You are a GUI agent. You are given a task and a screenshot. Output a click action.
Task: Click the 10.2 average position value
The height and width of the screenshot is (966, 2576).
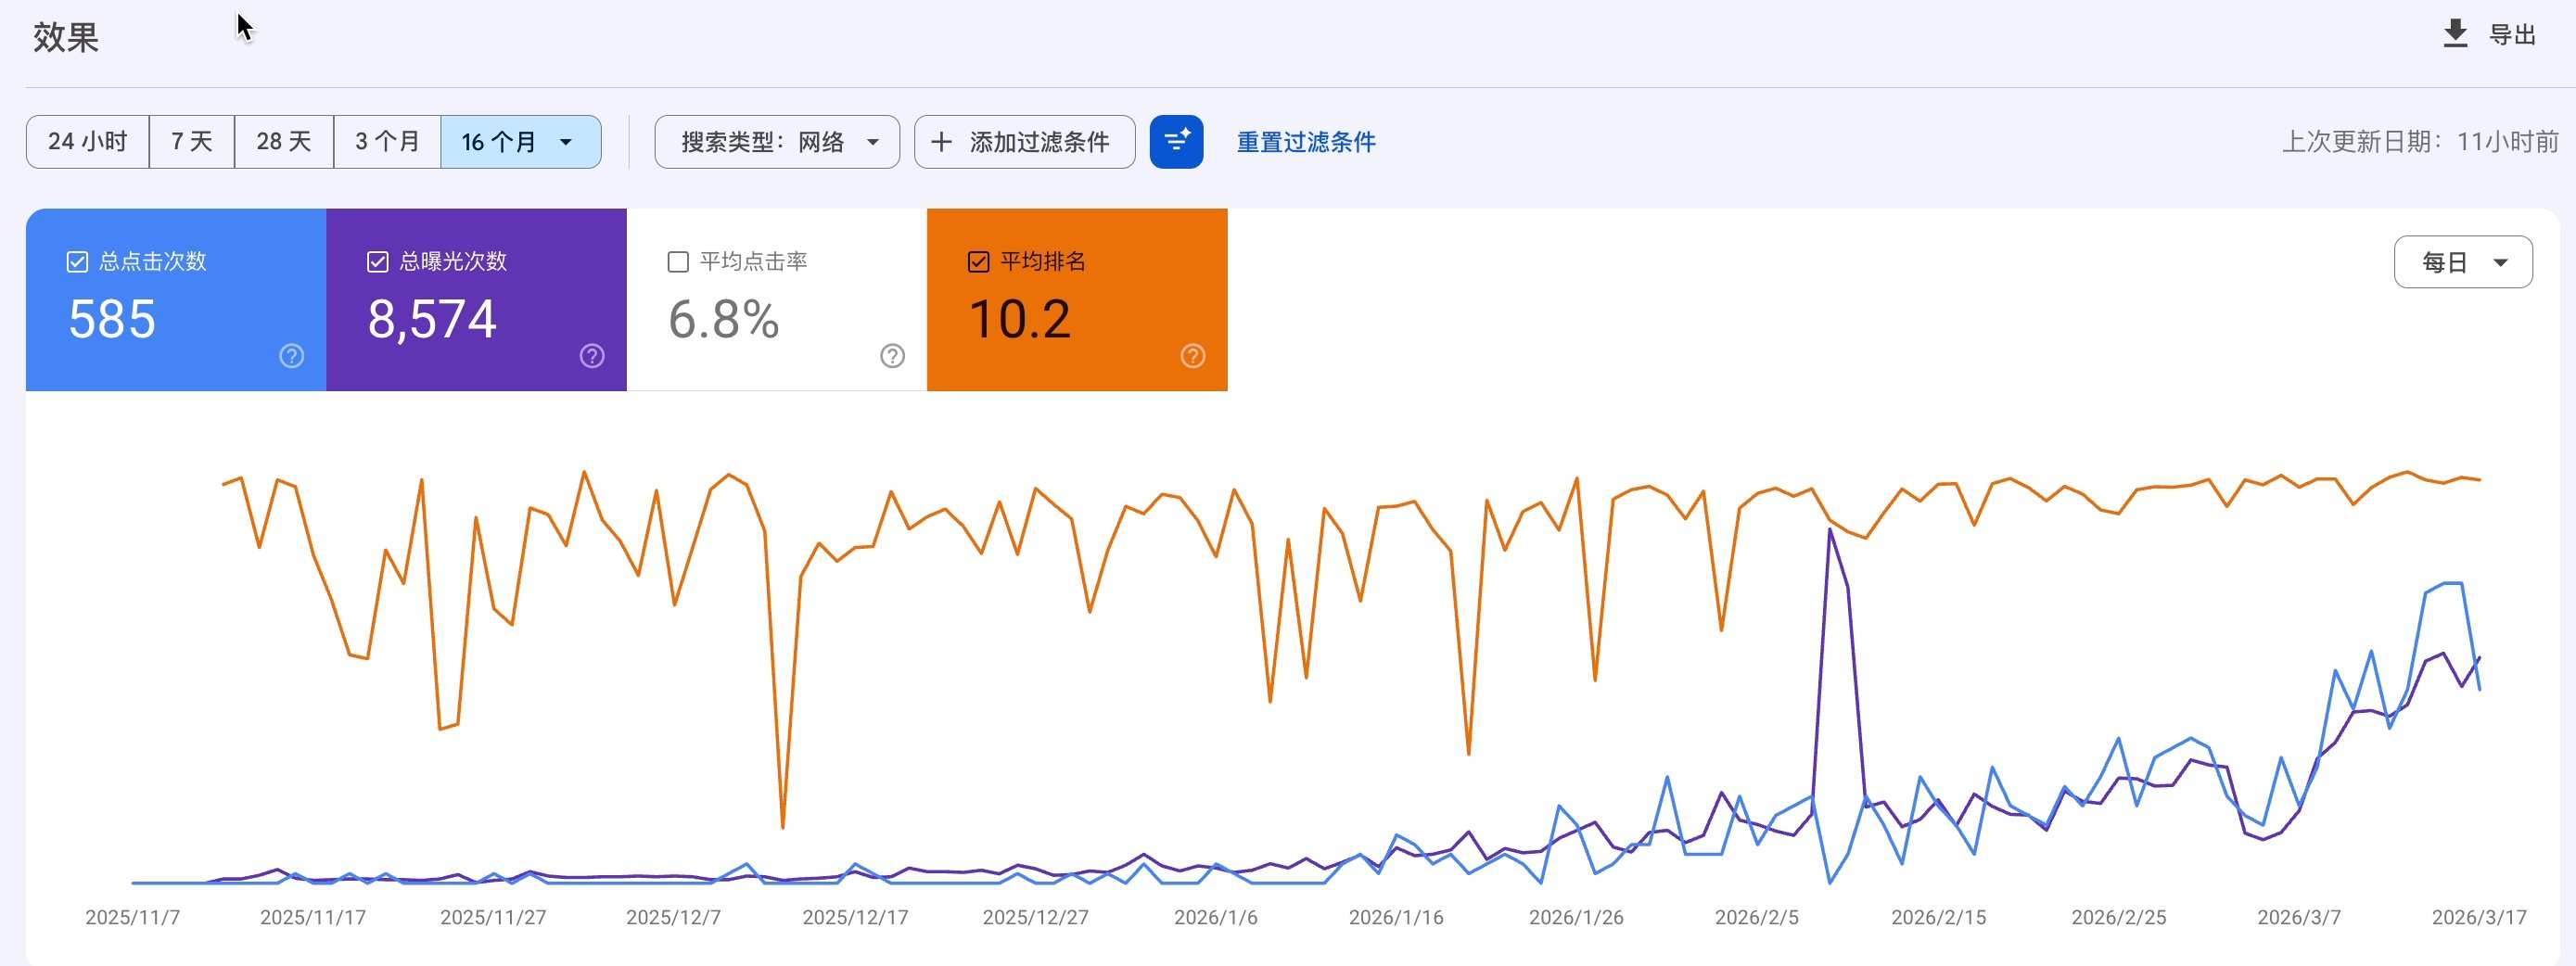point(1020,320)
